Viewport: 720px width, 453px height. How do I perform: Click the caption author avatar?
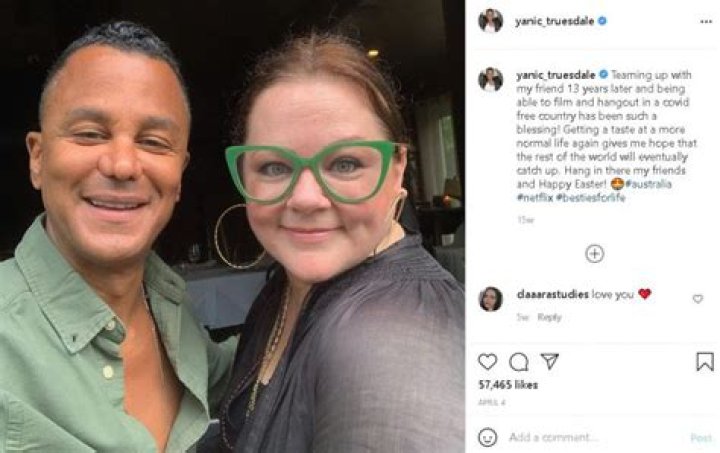coord(490,79)
